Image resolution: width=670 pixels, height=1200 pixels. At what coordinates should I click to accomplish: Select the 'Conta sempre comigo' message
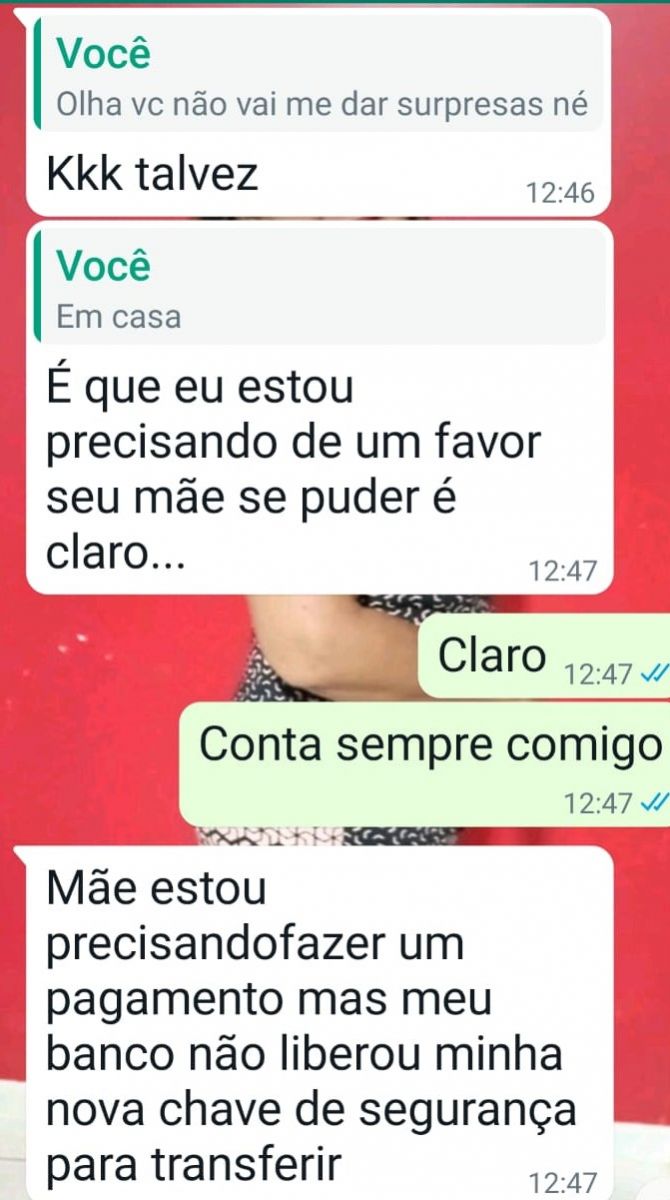coord(424,764)
